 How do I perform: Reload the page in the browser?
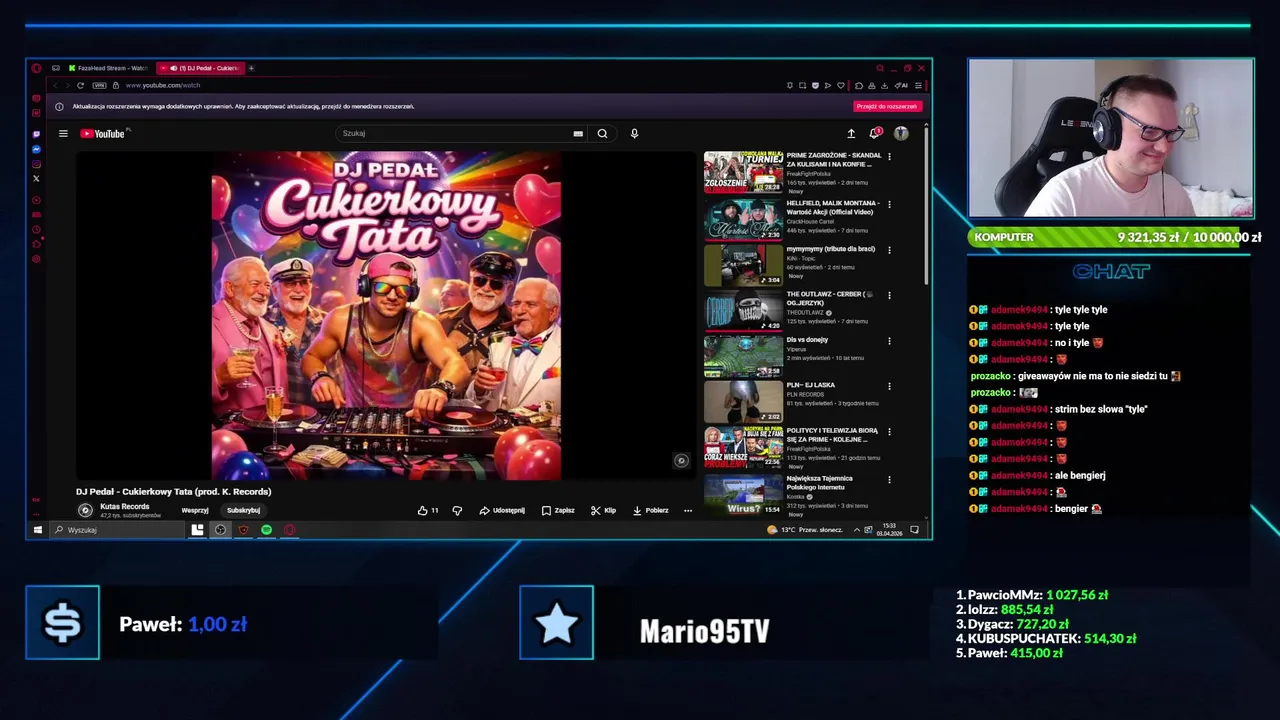[80, 85]
